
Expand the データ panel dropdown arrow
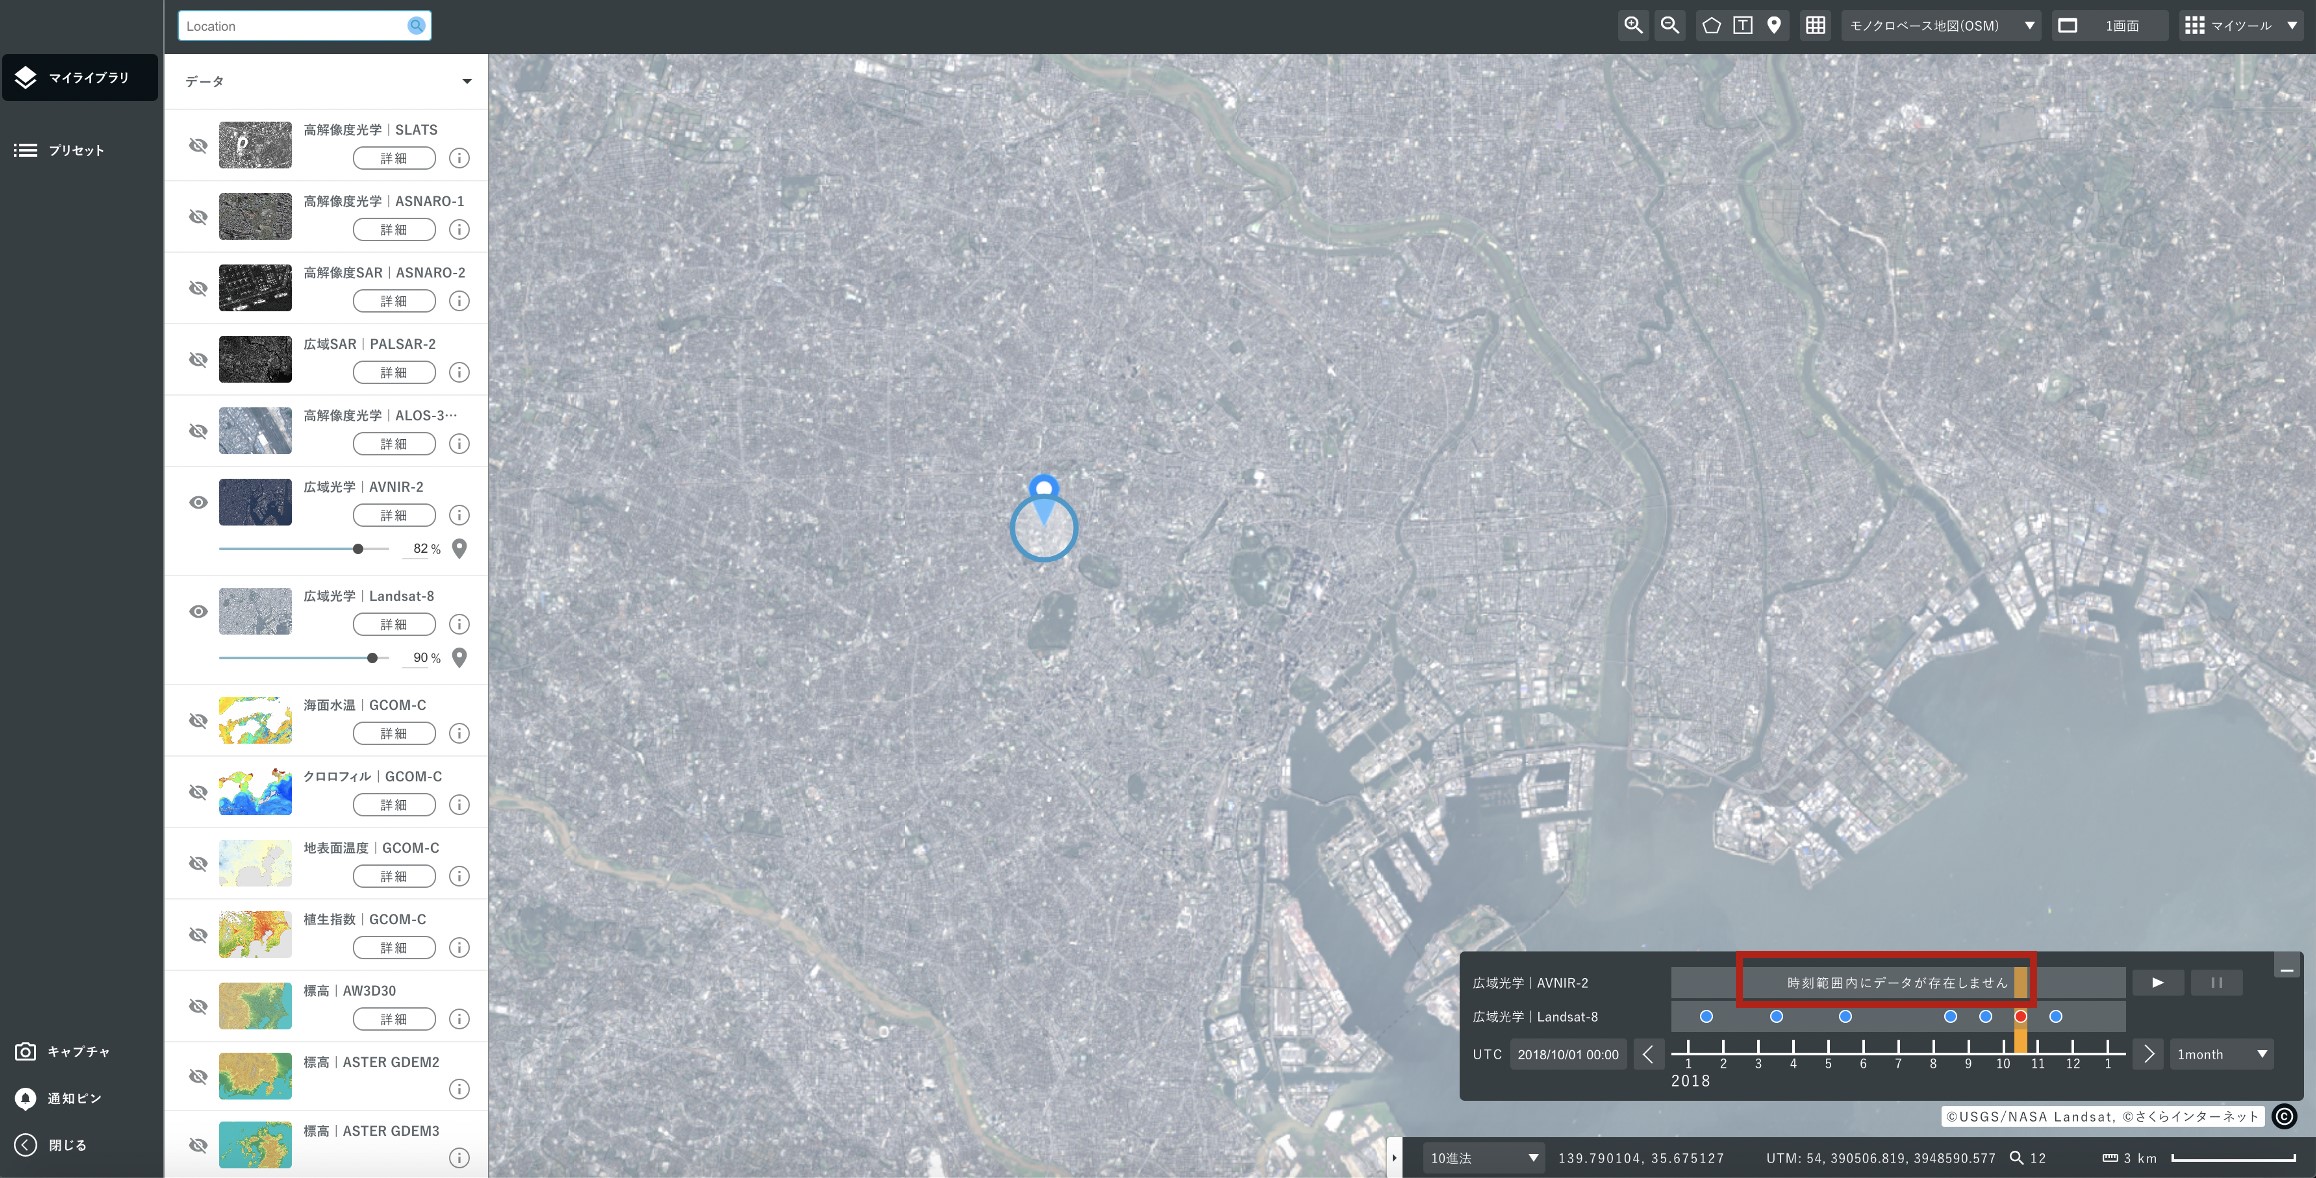coord(467,81)
